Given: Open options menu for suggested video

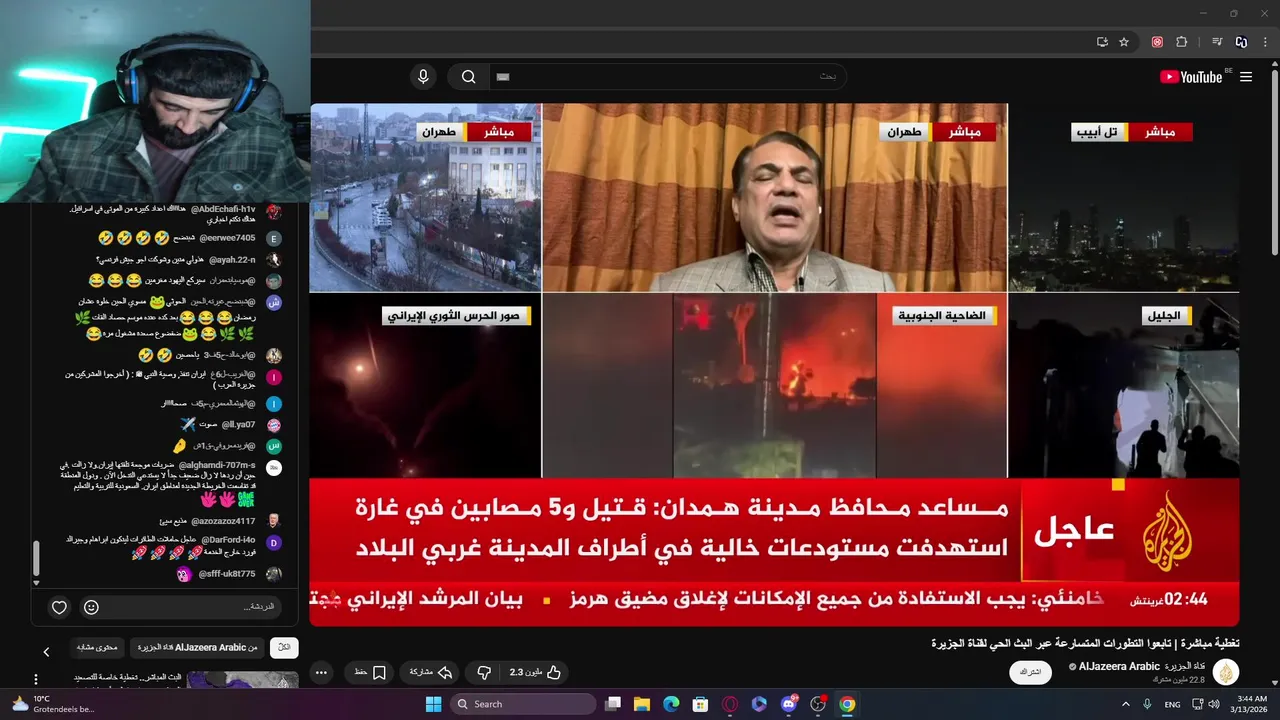Looking at the screenshot, I should pos(36,680).
